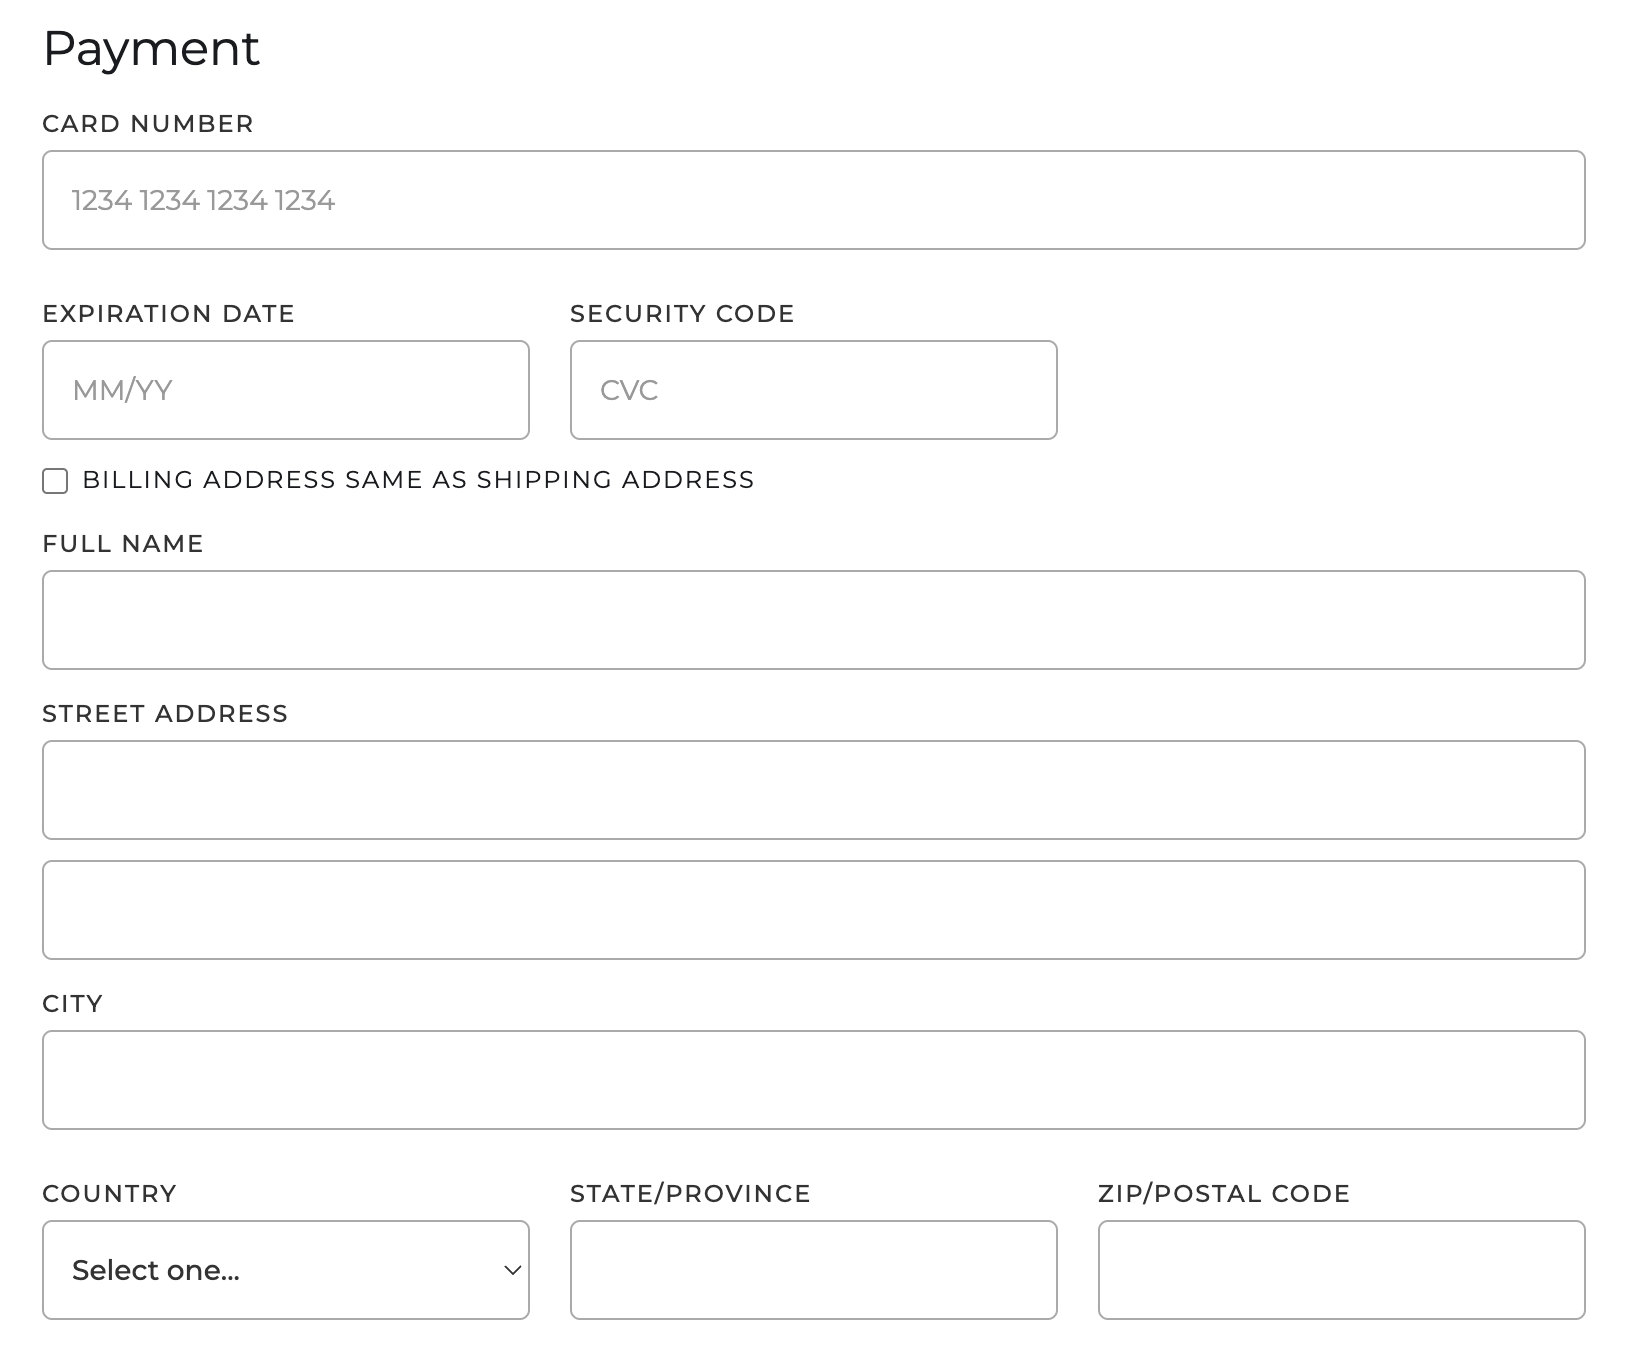1628x1358 pixels.
Task: Click the Card Number input field
Action: click(813, 200)
